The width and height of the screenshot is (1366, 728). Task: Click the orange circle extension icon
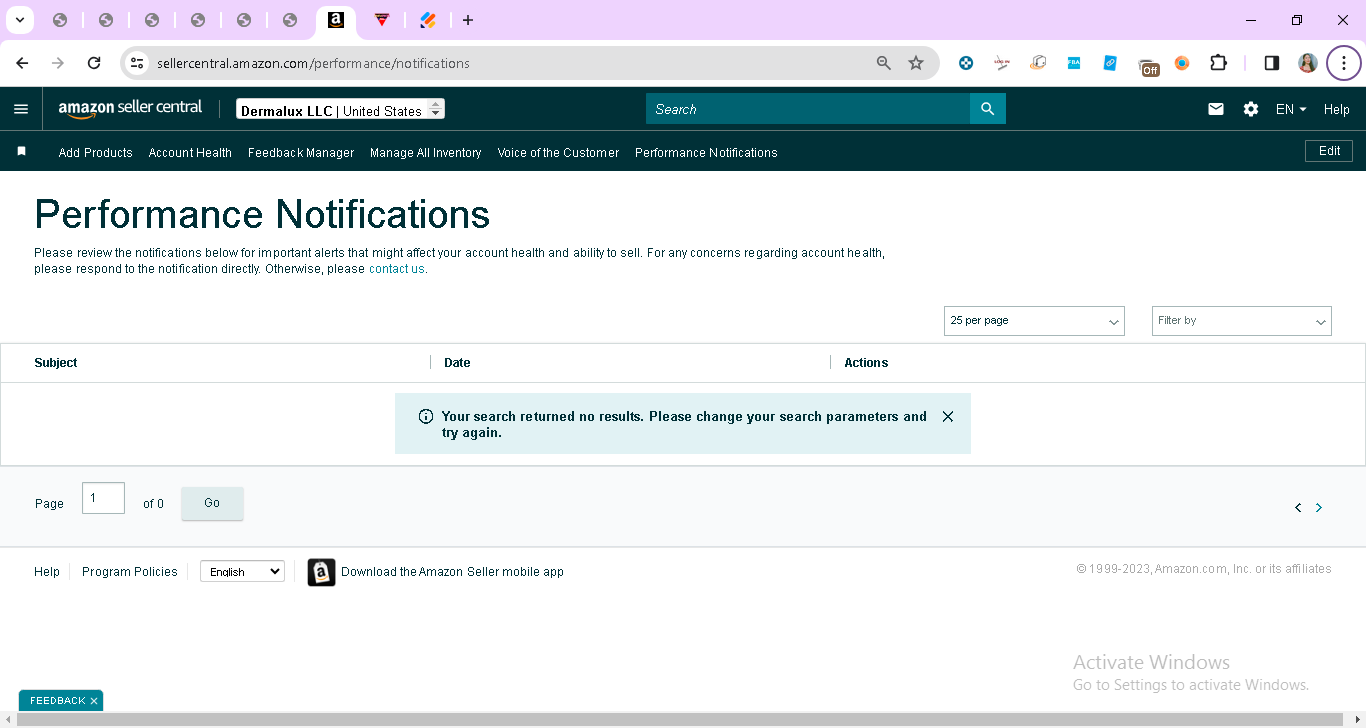point(1182,63)
